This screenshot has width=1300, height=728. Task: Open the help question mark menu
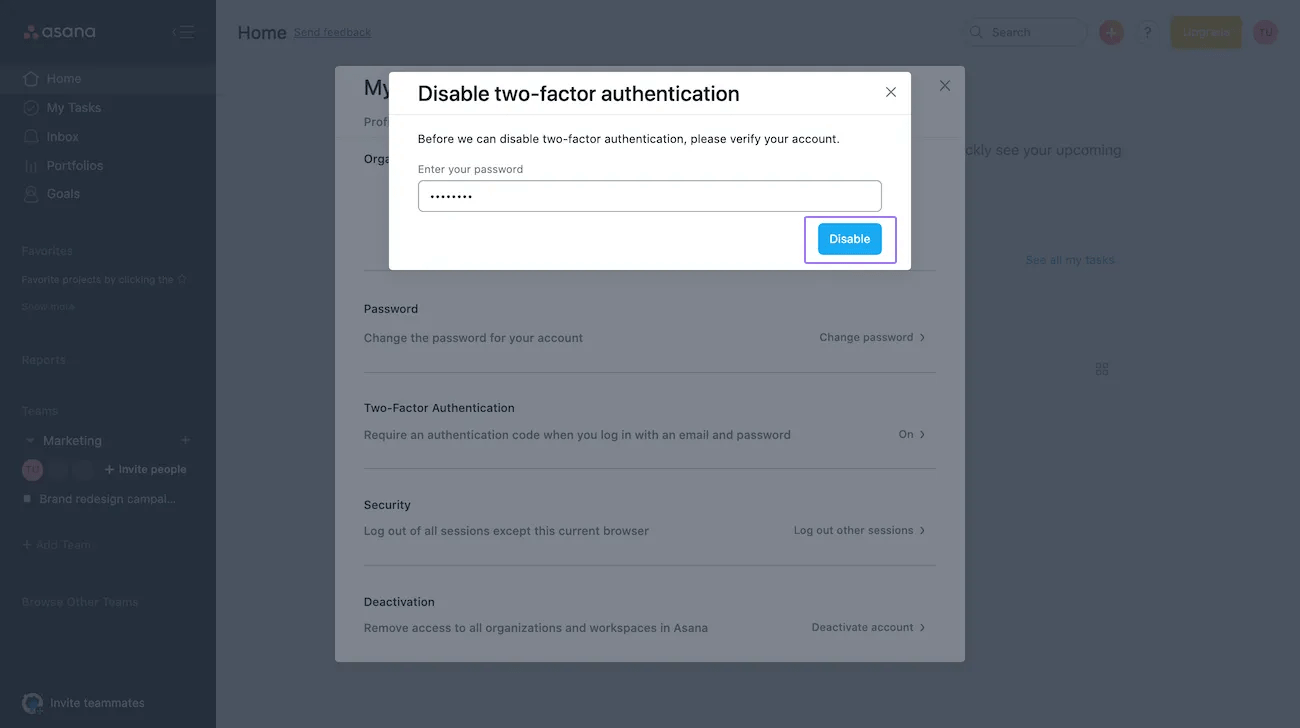pos(1146,31)
